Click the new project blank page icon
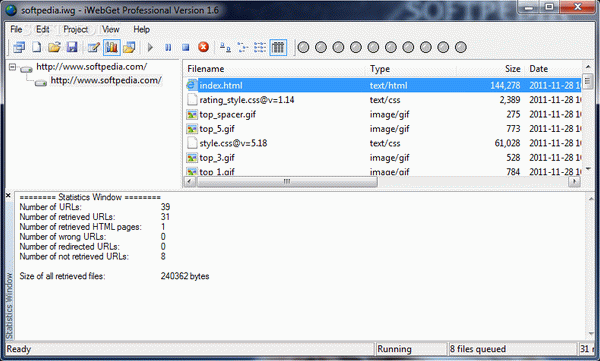This screenshot has width=600, height=361. tap(36, 47)
